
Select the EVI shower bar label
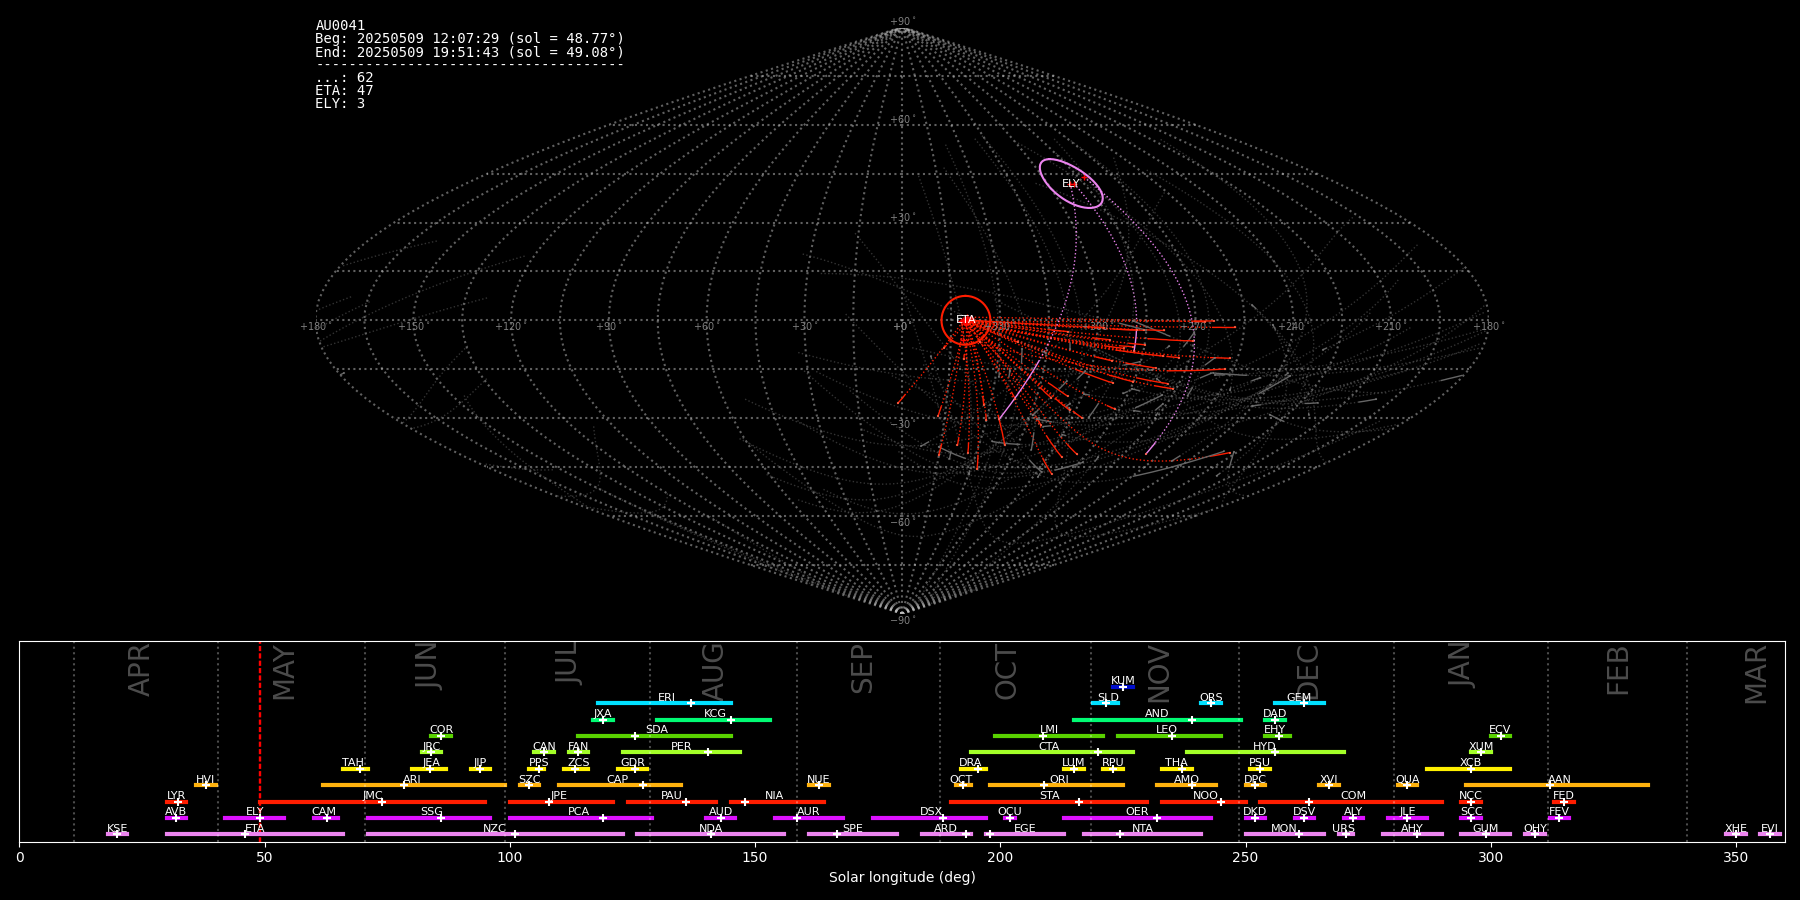click(x=1770, y=829)
